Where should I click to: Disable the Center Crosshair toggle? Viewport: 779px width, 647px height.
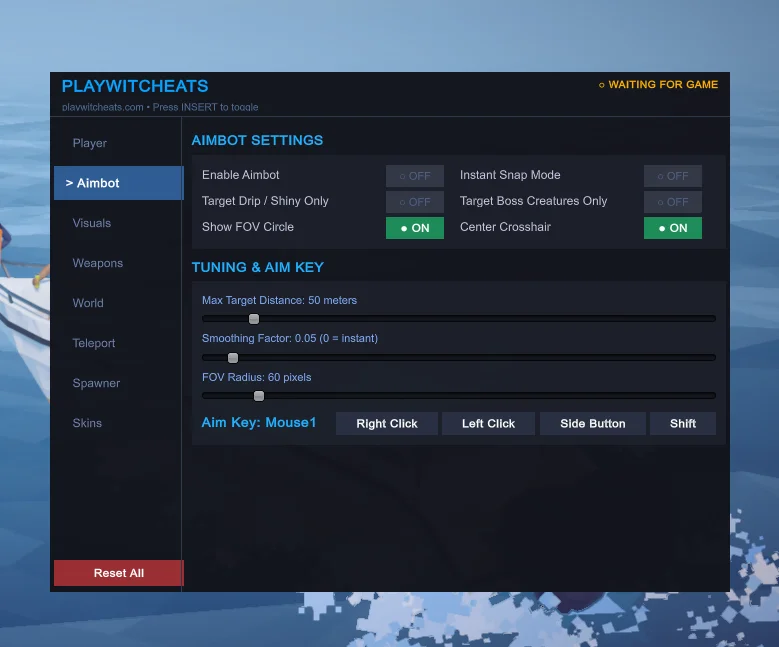point(673,228)
